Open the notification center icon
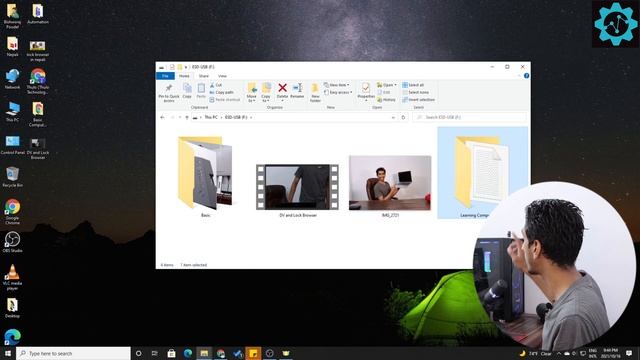This screenshot has width=640, height=360. [x=629, y=353]
